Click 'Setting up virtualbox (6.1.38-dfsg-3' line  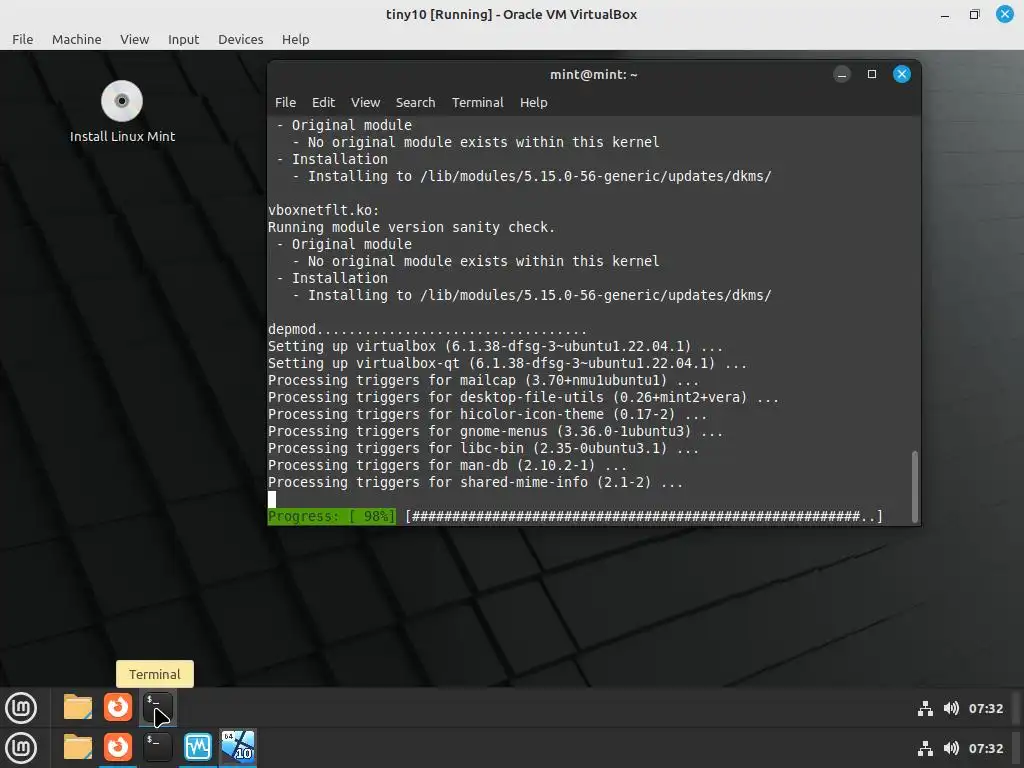coord(496,346)
